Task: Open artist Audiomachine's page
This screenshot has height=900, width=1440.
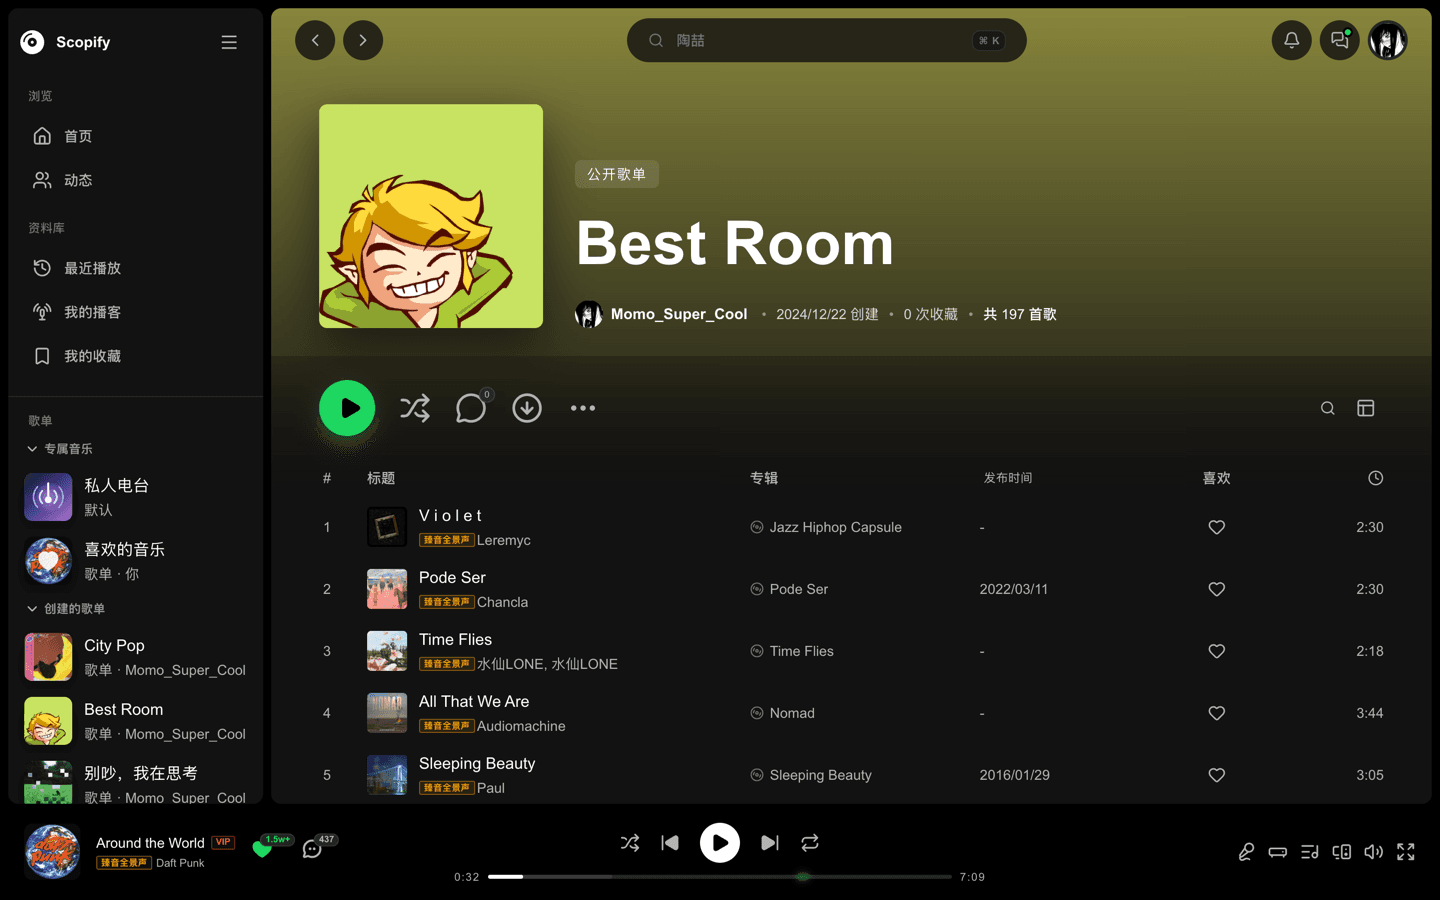Action: pos(521,726)
